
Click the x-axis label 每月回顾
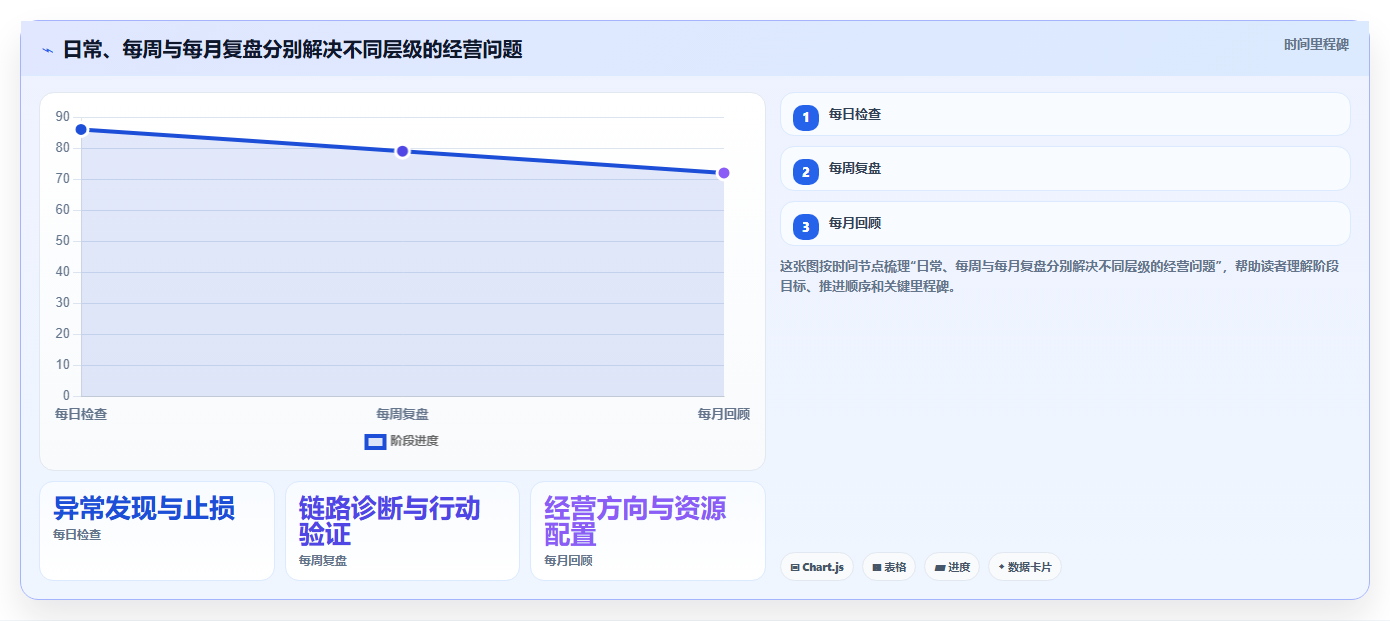click(724, 414)
